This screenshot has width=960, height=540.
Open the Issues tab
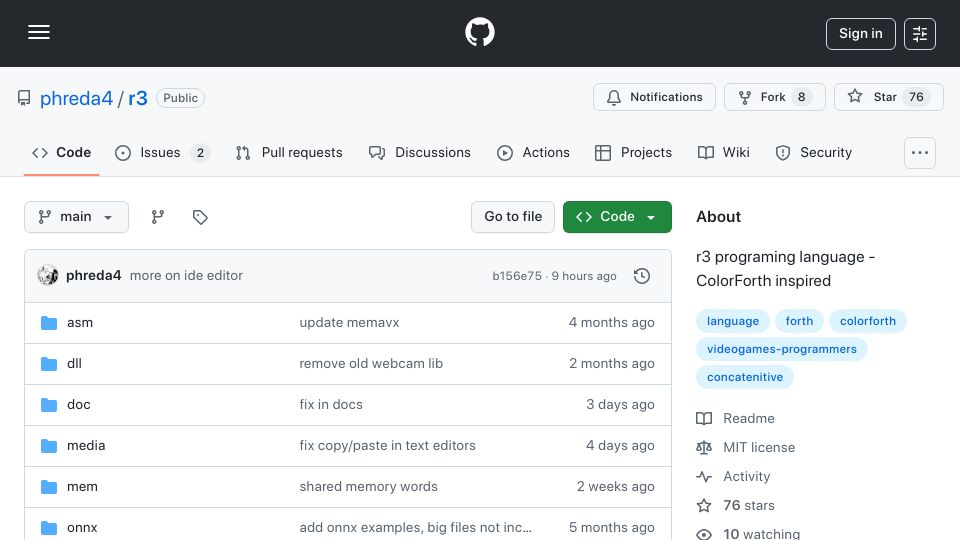click(x=162, y=152)
